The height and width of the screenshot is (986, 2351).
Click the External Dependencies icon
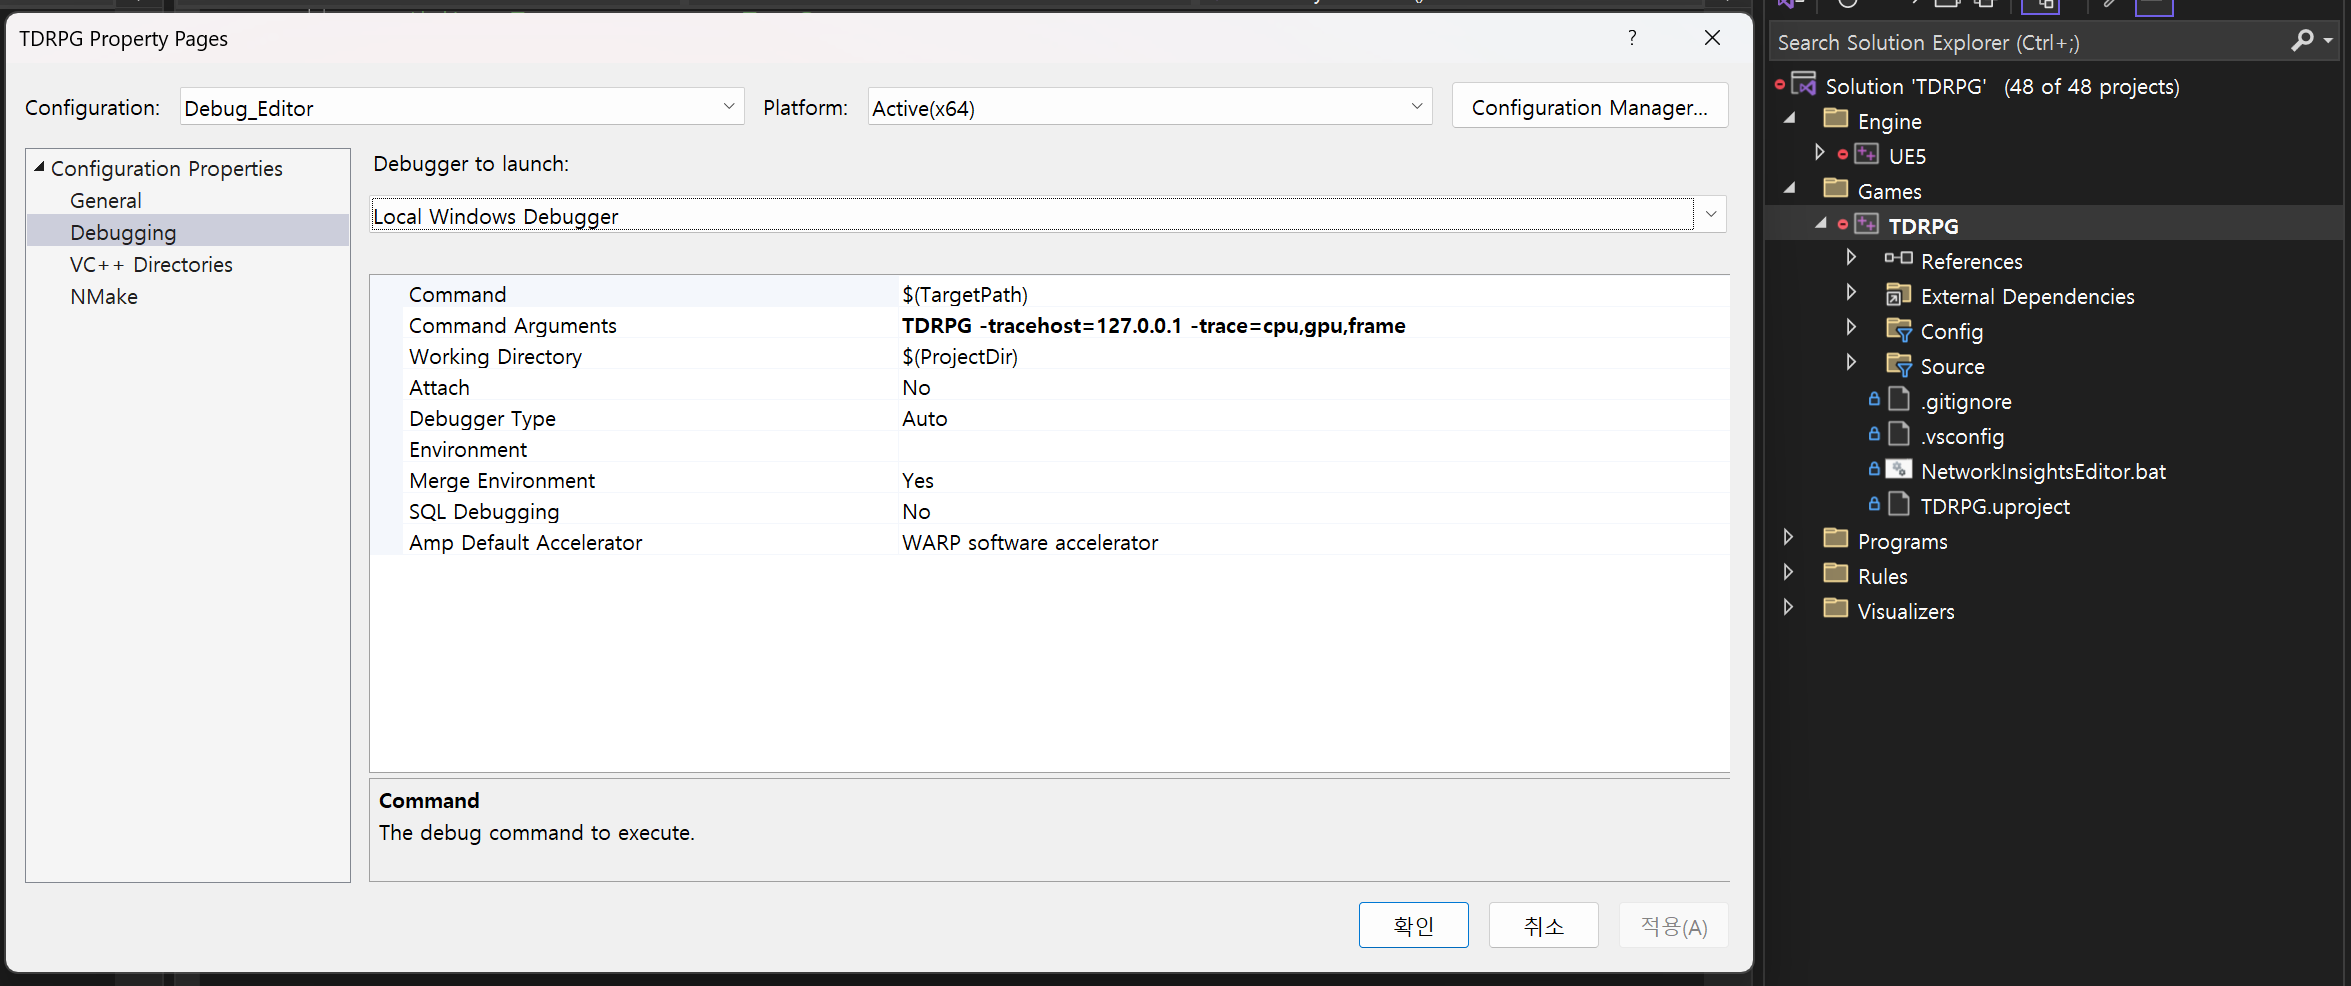[x=1898, y=294]
